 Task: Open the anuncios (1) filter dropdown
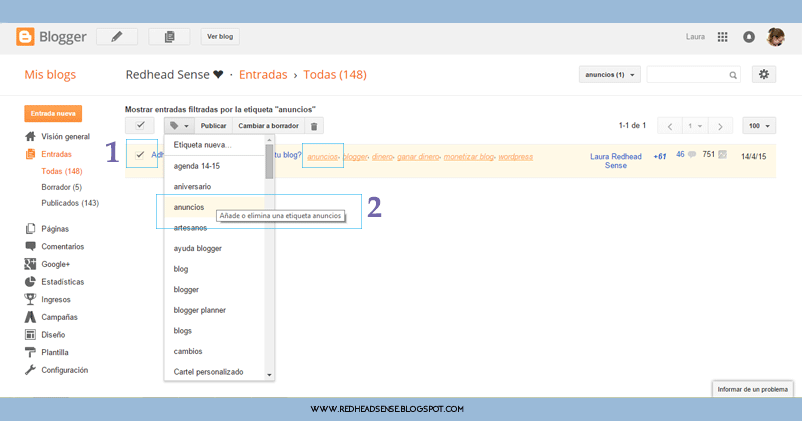coord(610,75)
